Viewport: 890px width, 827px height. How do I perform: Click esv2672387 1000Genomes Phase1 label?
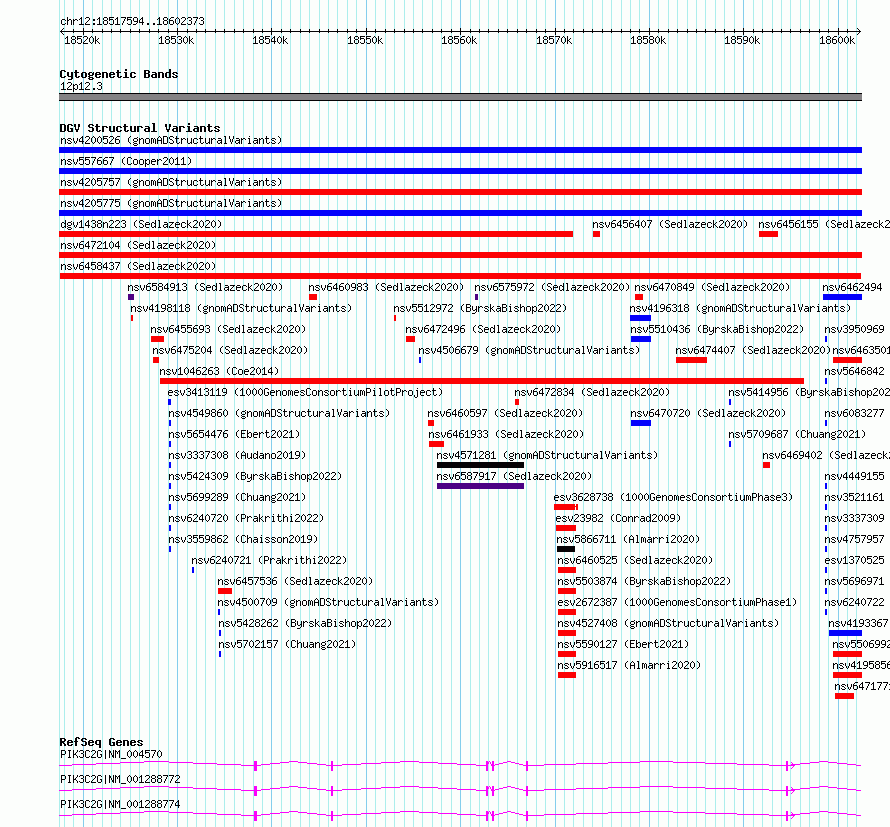(x=677, y=602)
